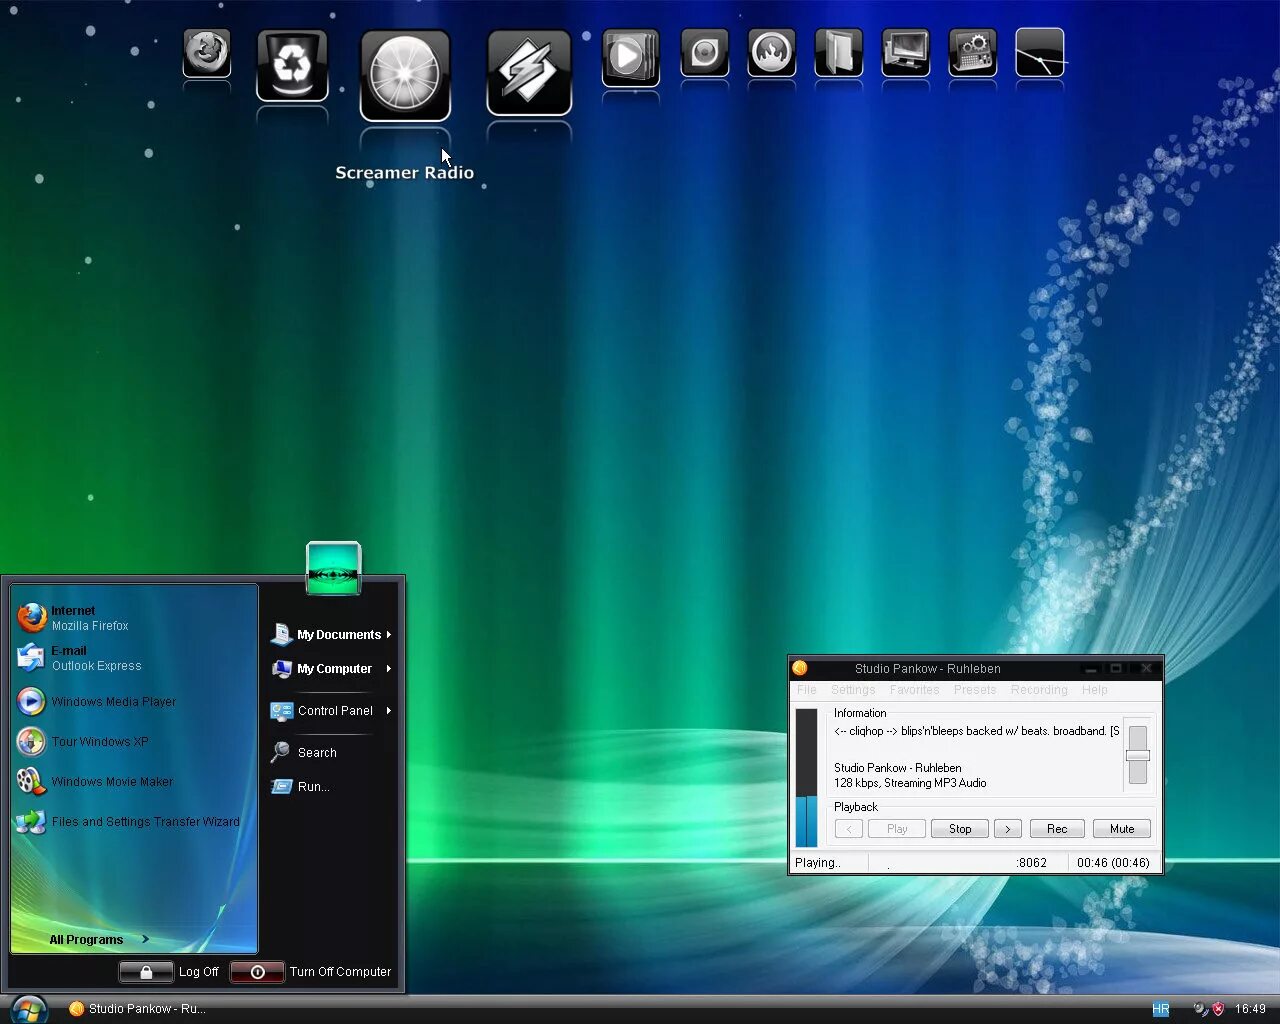Open the Recording menu in Screamer Radio
This screenshot has width=1280, height=1024.
coord(1039,690)
